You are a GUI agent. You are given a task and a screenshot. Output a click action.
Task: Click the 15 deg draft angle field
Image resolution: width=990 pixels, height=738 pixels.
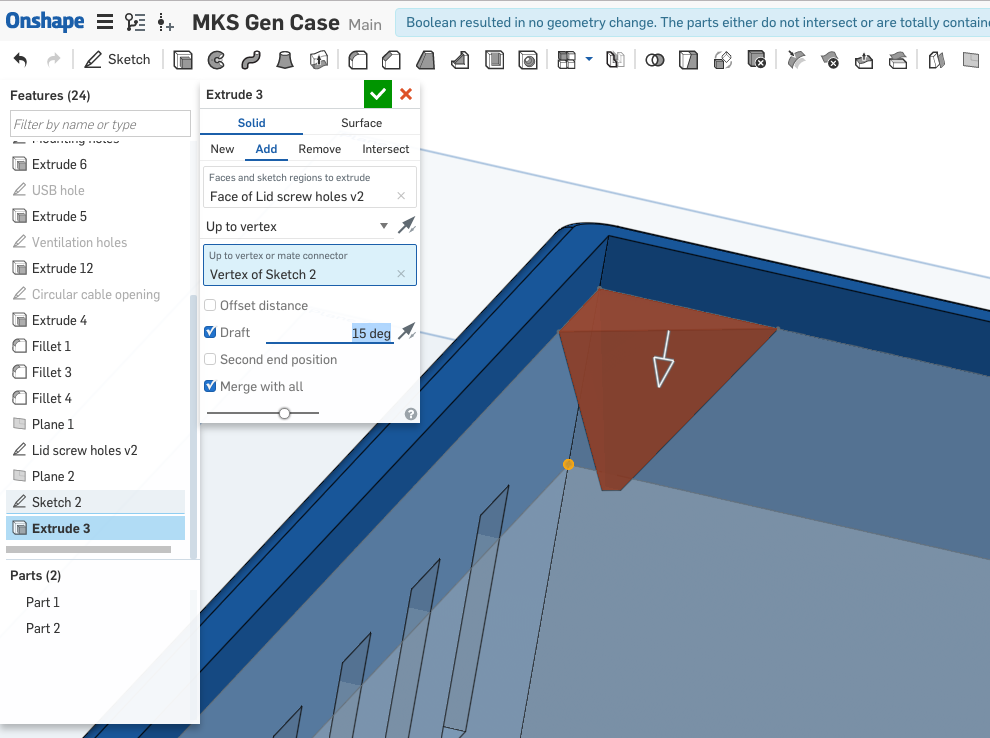(330, 333)
